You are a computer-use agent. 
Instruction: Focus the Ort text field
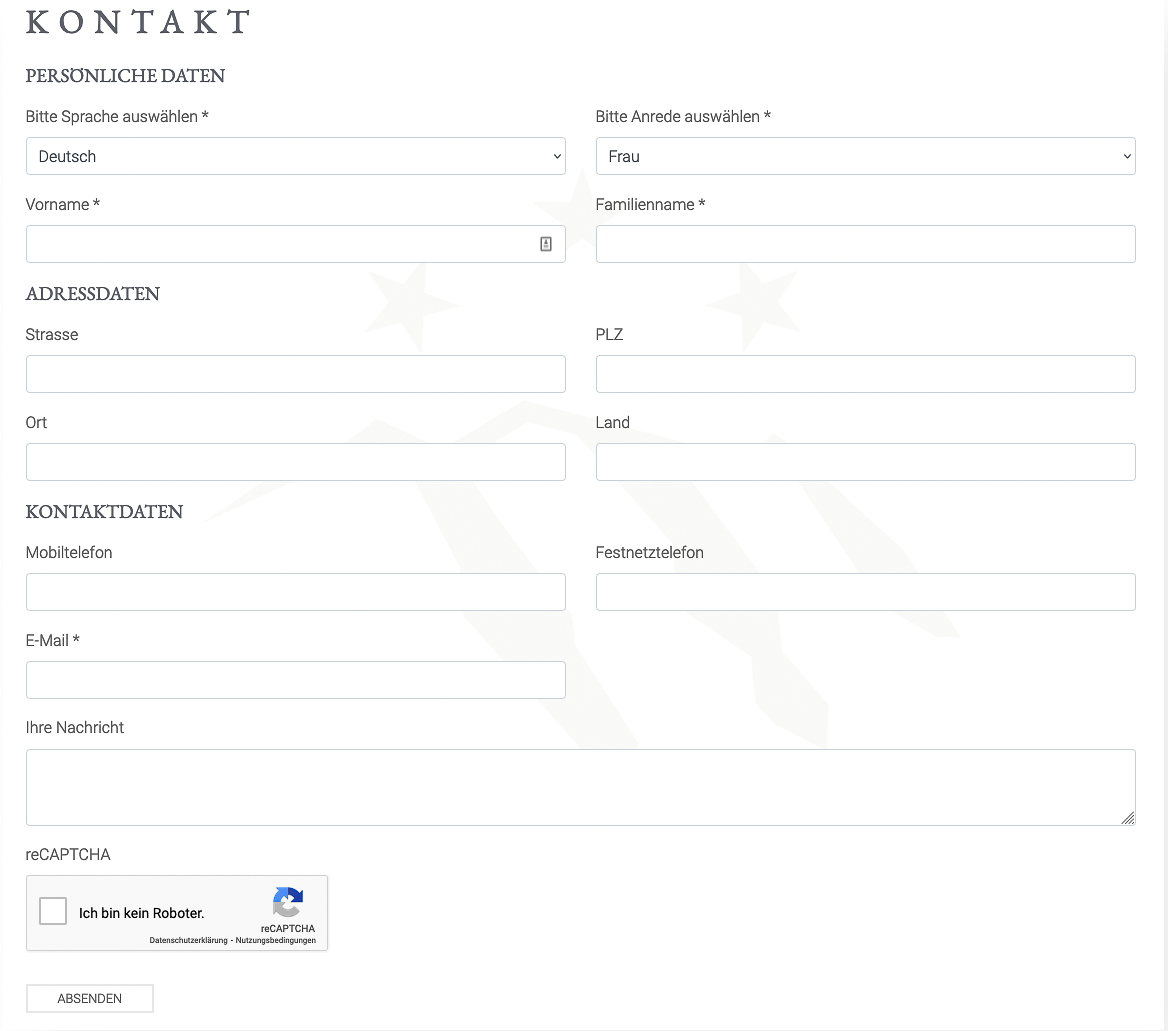[x=295, y=462]
